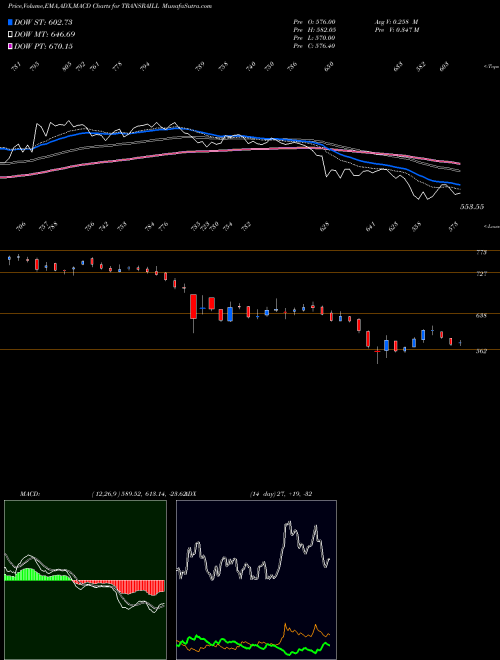Click the 635 price level label
The width and height of the screenshot is (500, 660).
pos(481,316)
